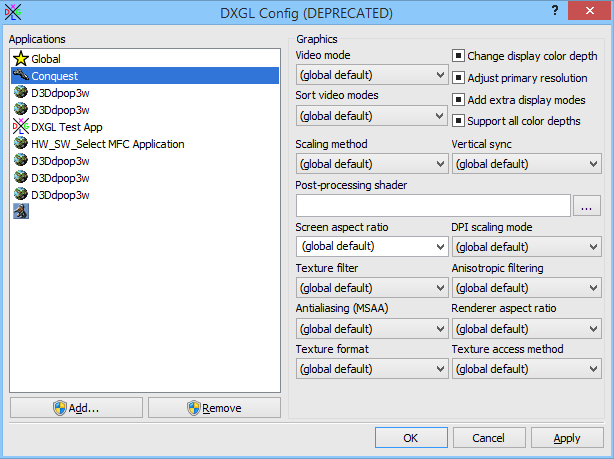Image resolution: width=614 pixels, height=459 pixels.
Task: Select the DXGL Test App entry
Action: tap(145, 127)
